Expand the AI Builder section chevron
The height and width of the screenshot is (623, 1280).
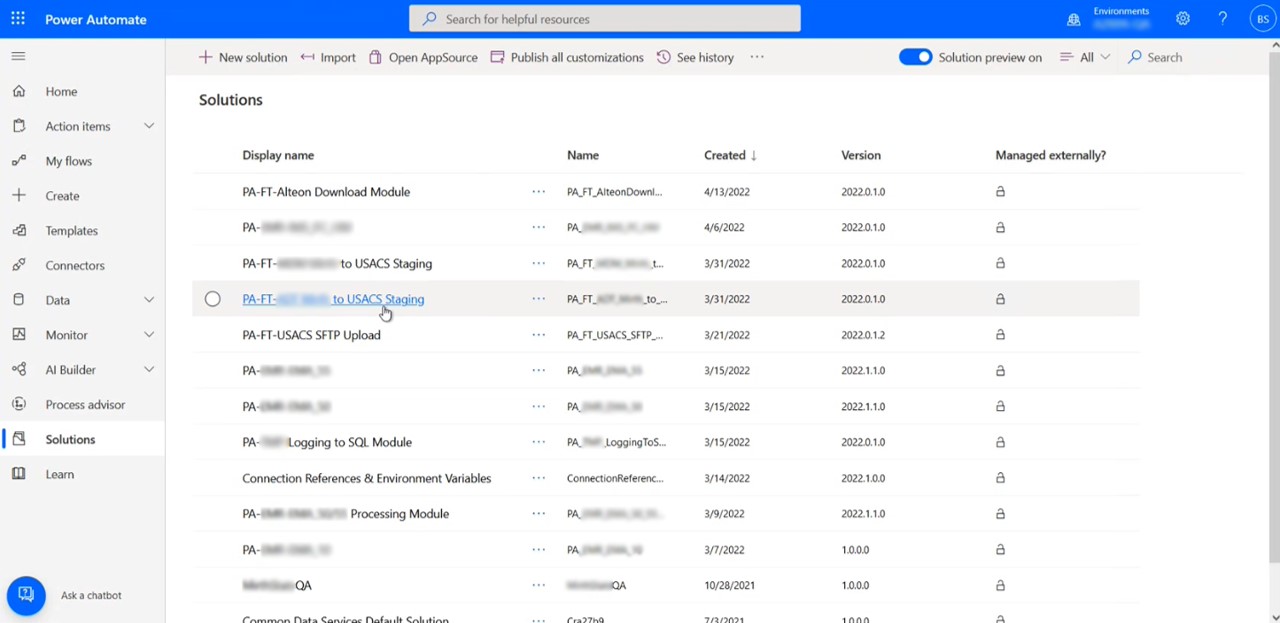(x=149, y=370)
